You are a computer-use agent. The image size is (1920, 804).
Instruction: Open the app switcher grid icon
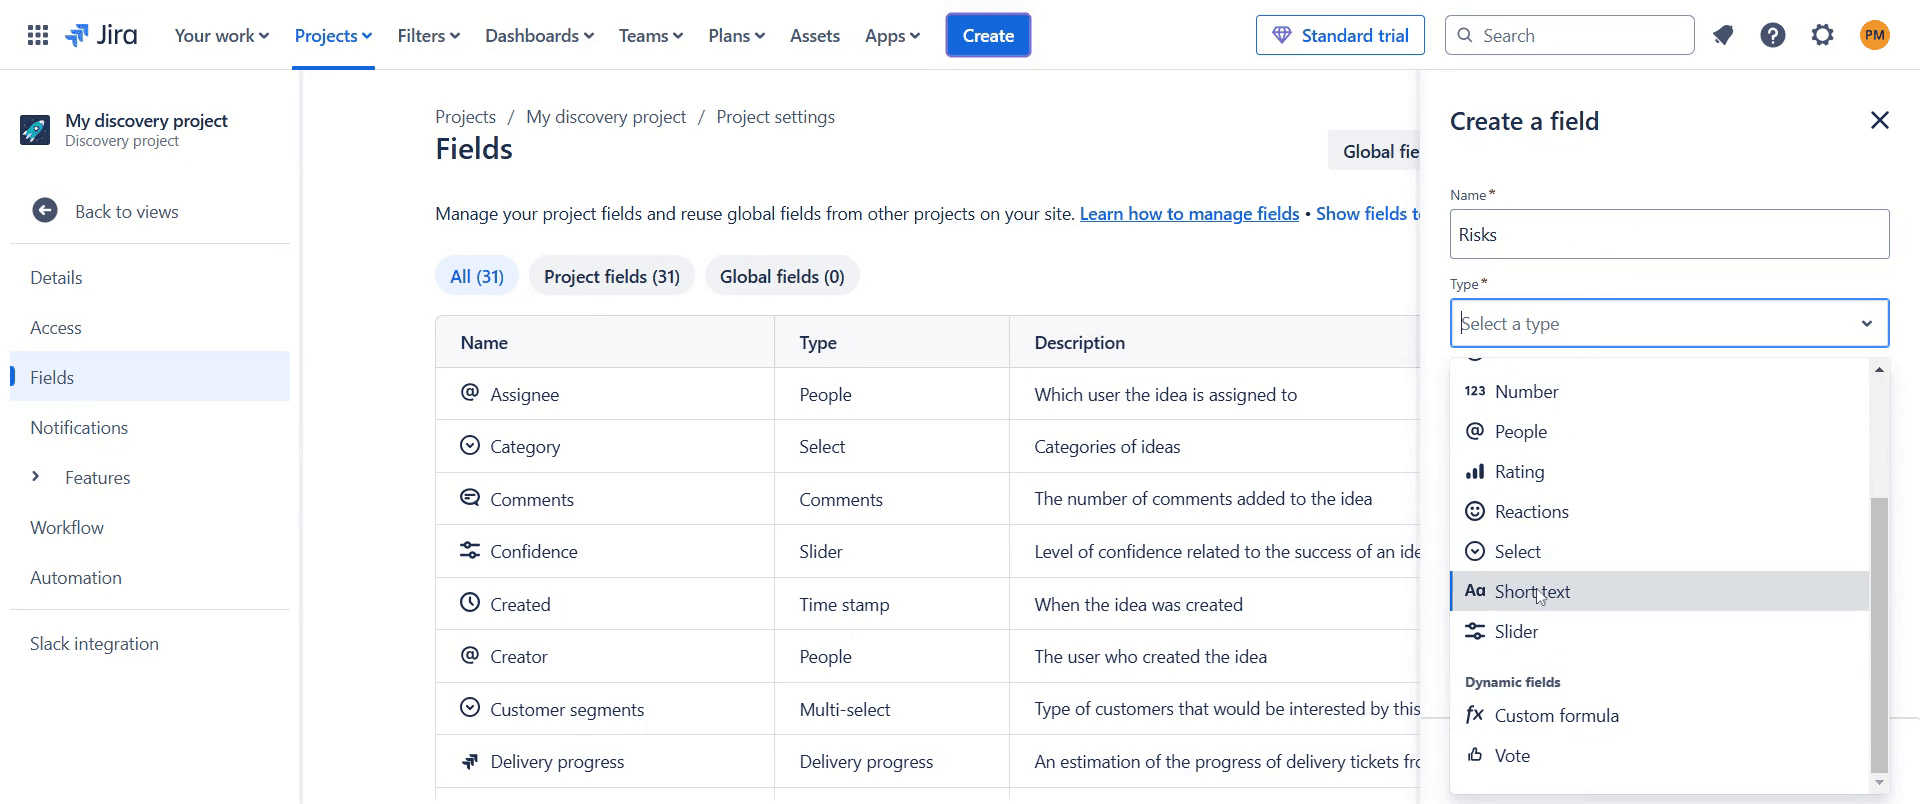(x=38, y=36)
